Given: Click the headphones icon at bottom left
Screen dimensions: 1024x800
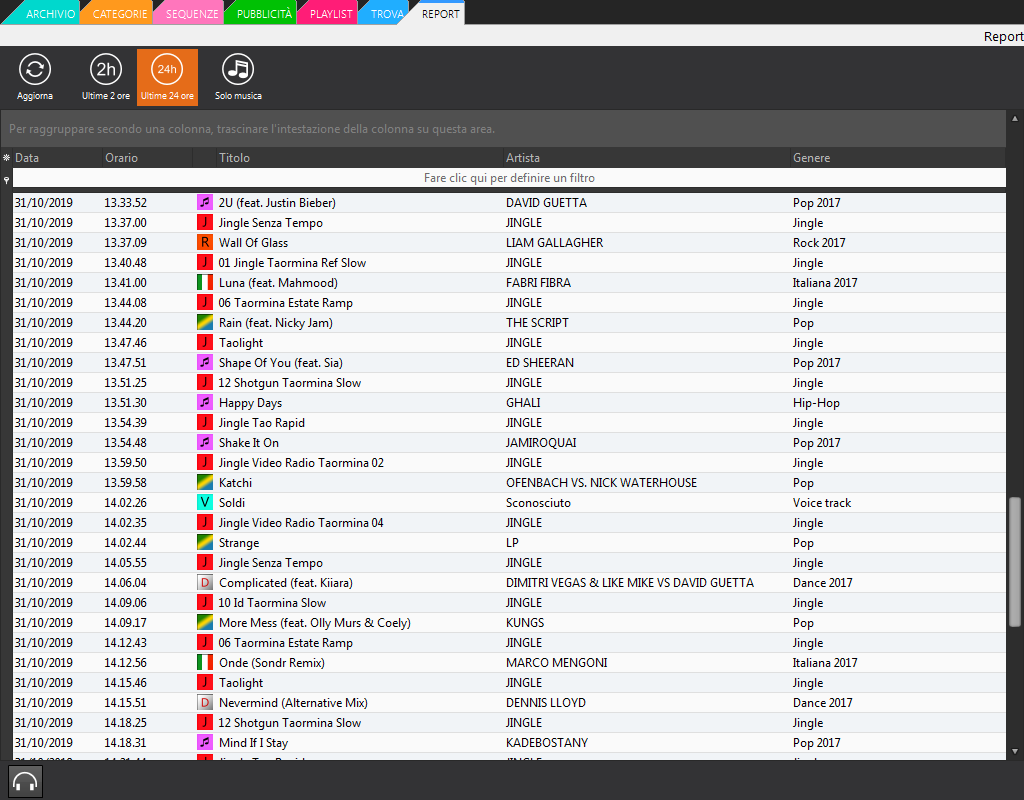Looking at the screenshot, I should (25, 781).
